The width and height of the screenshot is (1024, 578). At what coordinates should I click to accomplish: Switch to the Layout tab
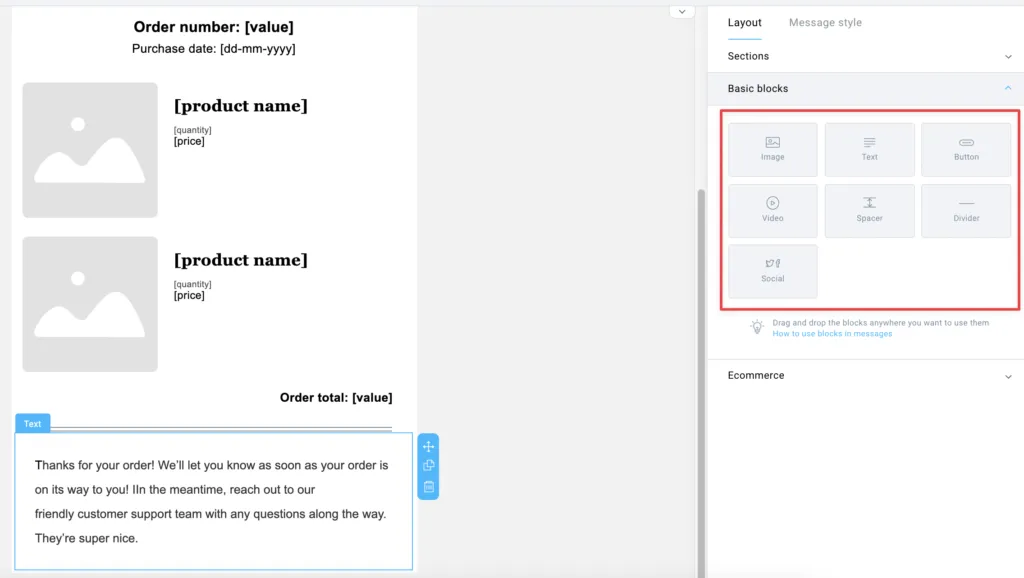744,22
